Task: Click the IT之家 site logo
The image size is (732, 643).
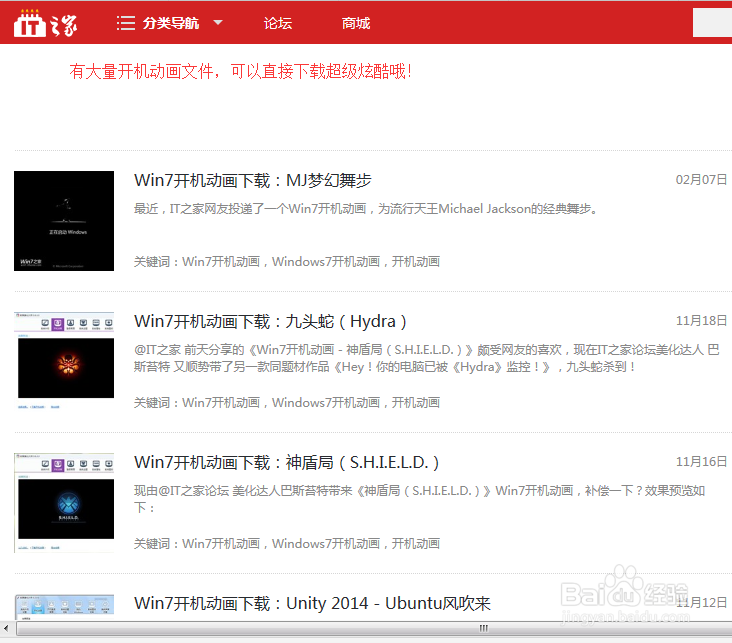Action: click(45, 23)
